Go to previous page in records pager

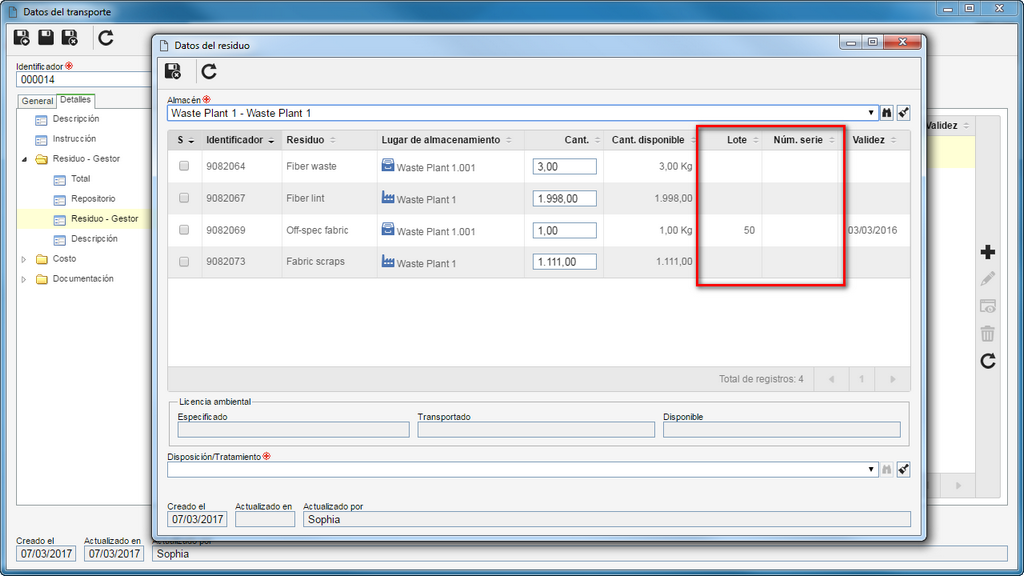(831, 379)
